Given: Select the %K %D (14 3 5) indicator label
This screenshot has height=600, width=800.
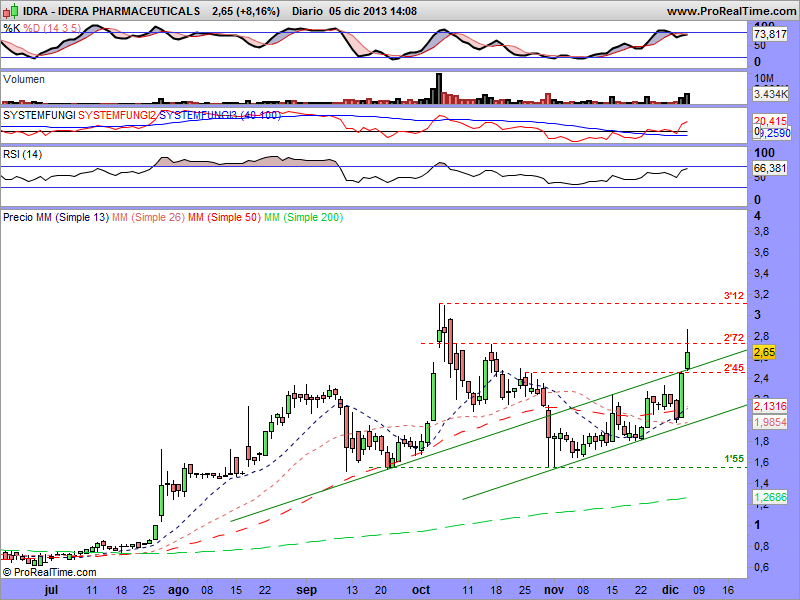Looking at the screenshot, I should tap(42, 28).
